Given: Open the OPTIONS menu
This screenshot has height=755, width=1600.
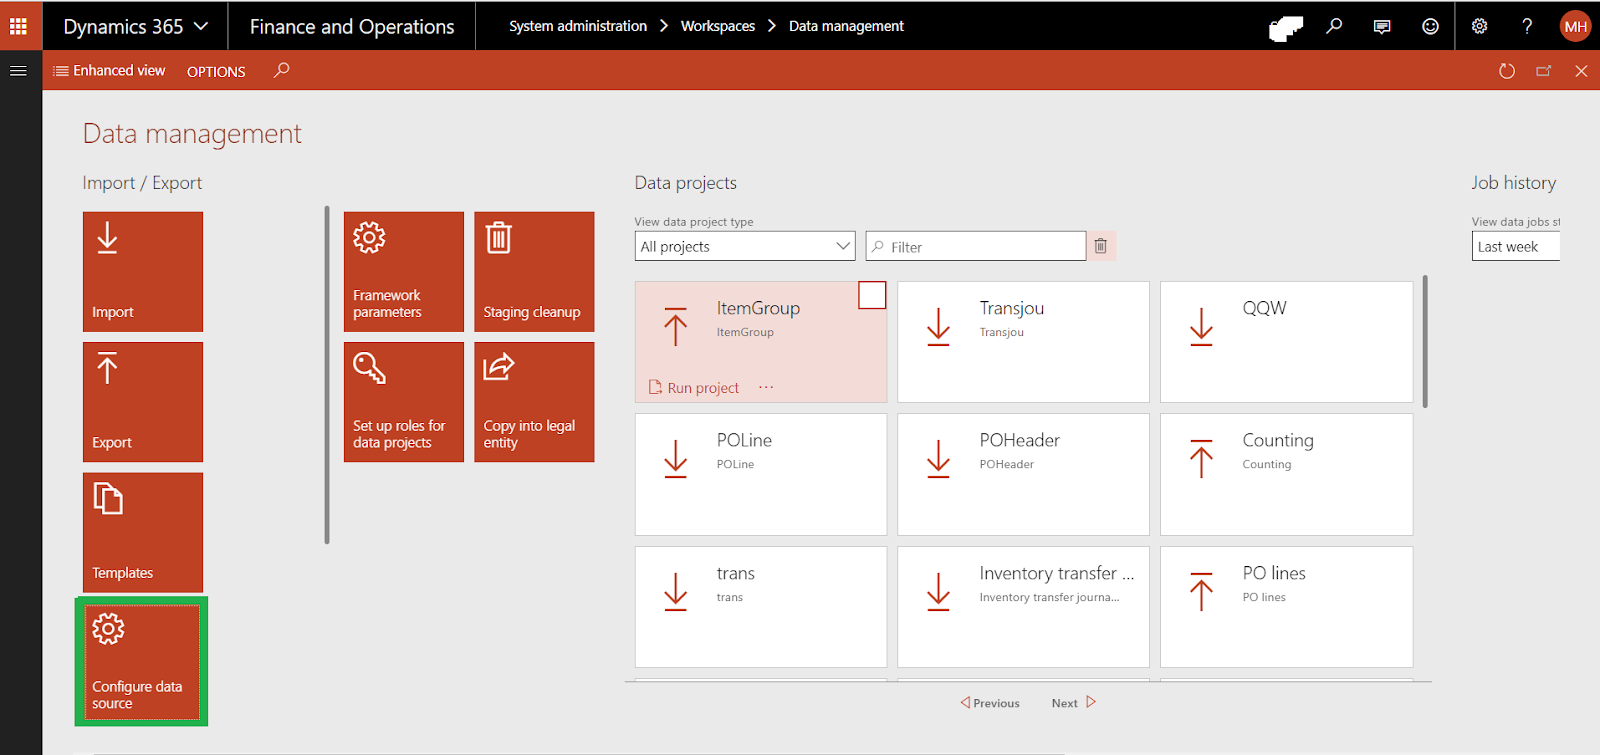Looking at the screenshot, I should coord(216,71).
